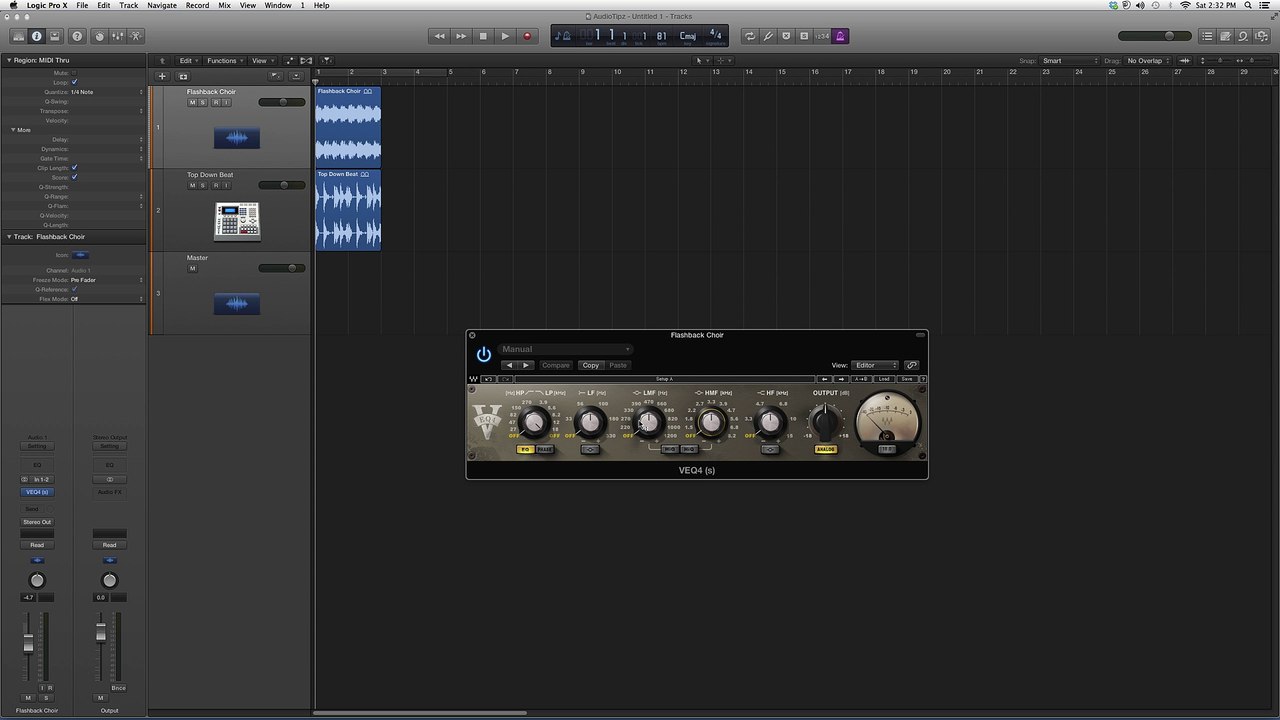Toggle the purple Metronome button

[x=840, y=36]
